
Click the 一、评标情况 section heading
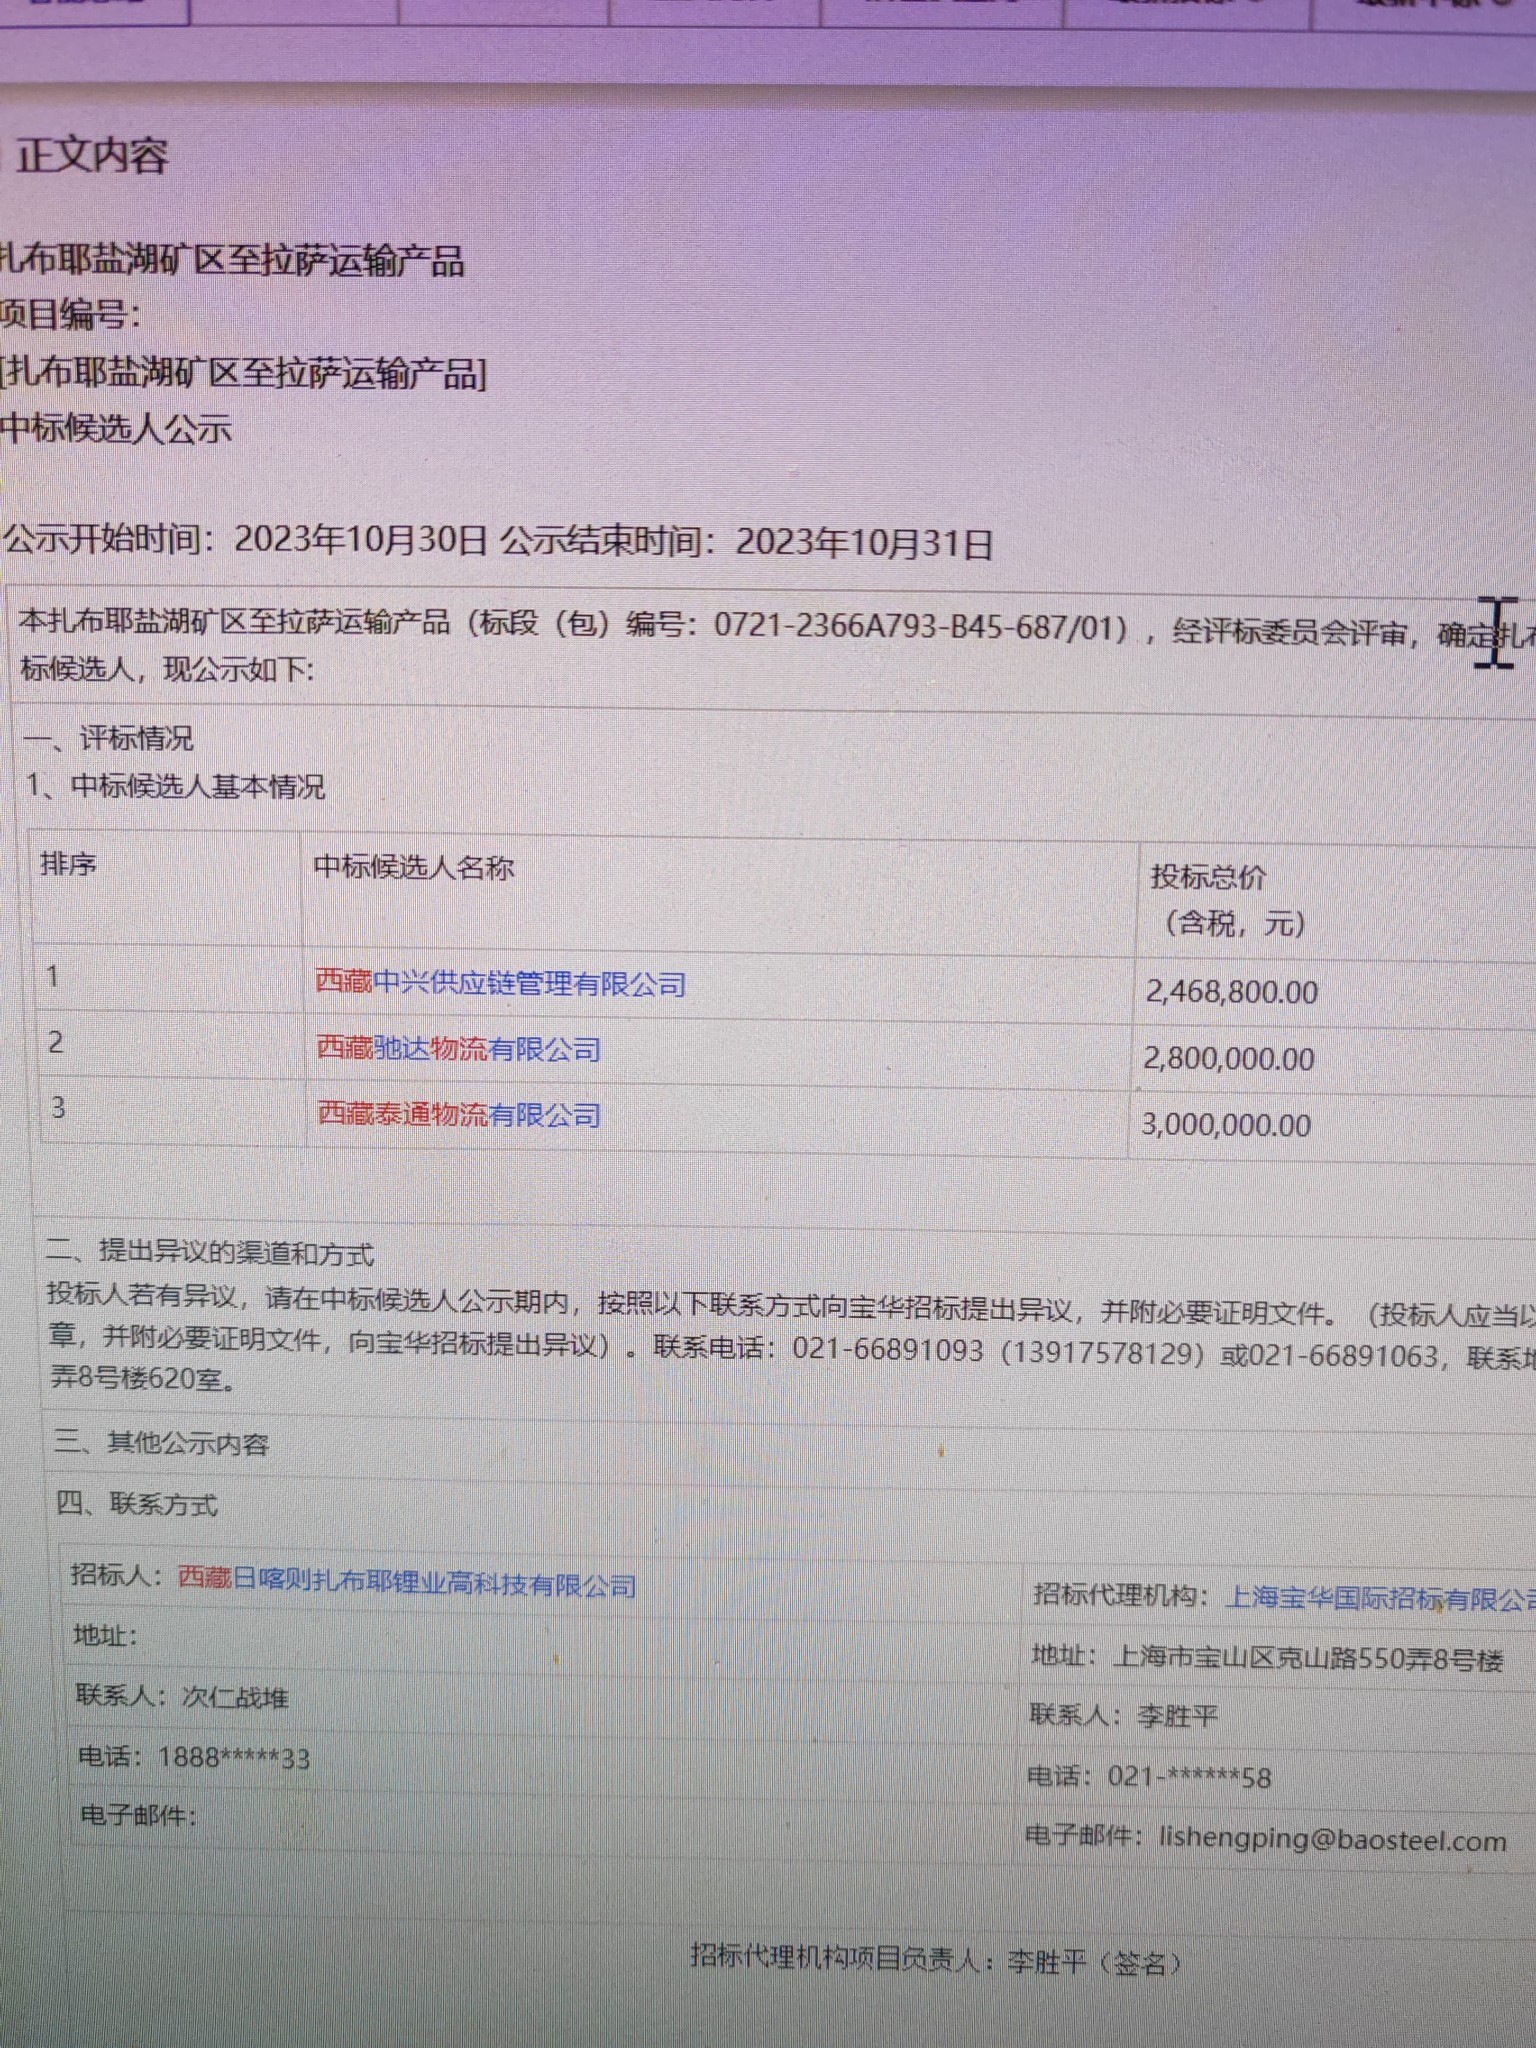pyautogui.click(x=109, y=738)
